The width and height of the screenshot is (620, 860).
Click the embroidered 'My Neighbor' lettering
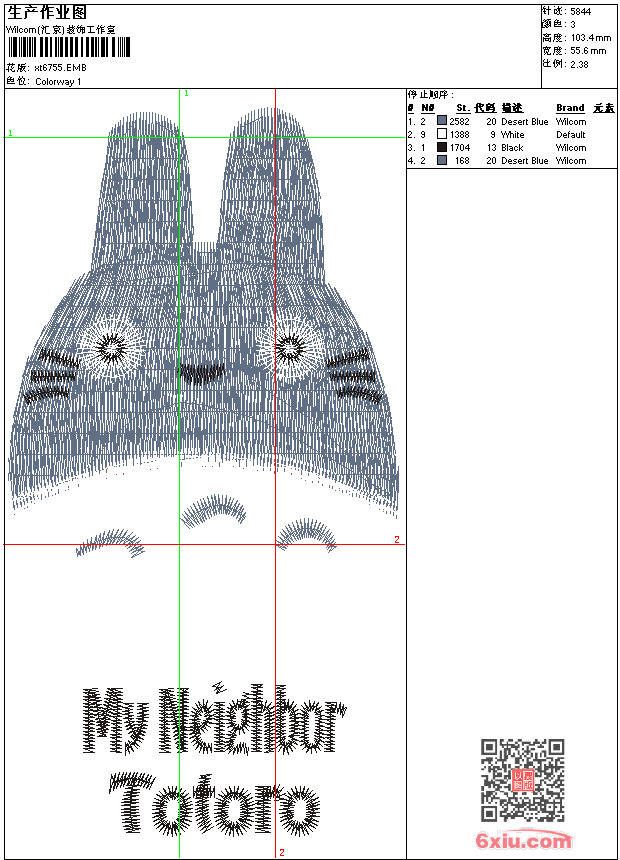[x=214, y=720]
